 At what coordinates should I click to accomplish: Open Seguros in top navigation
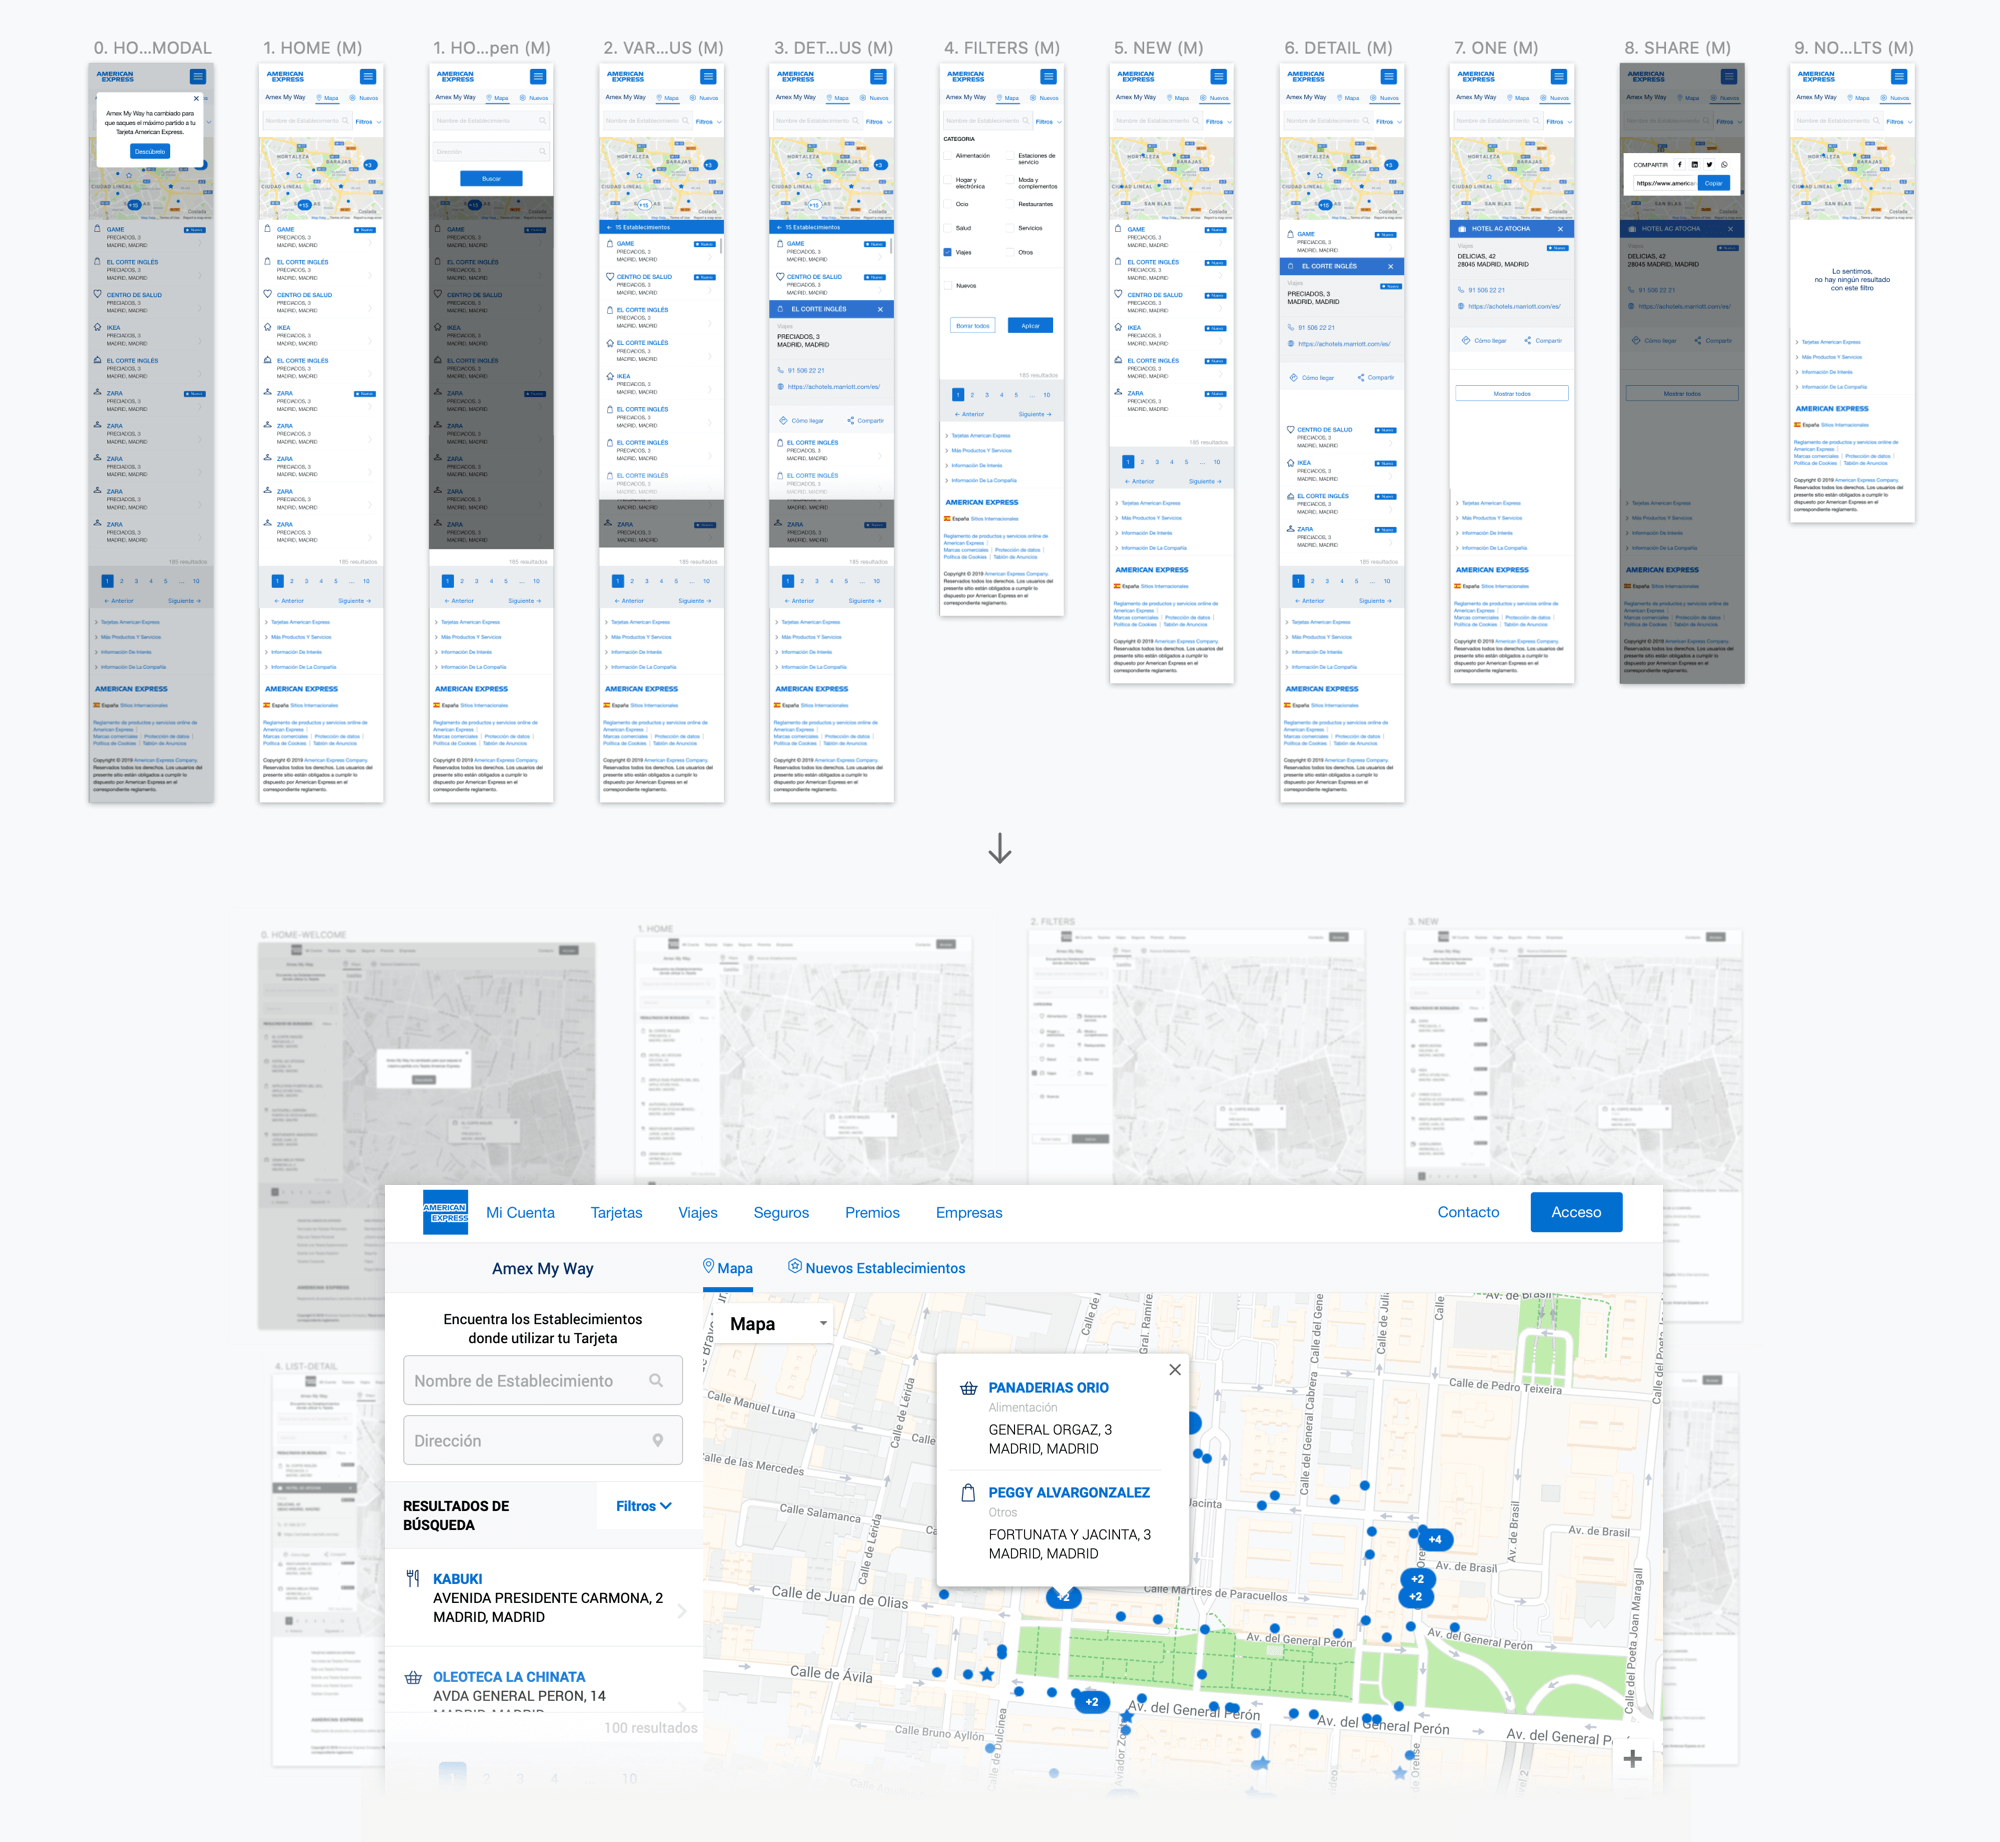(781, 1212)
